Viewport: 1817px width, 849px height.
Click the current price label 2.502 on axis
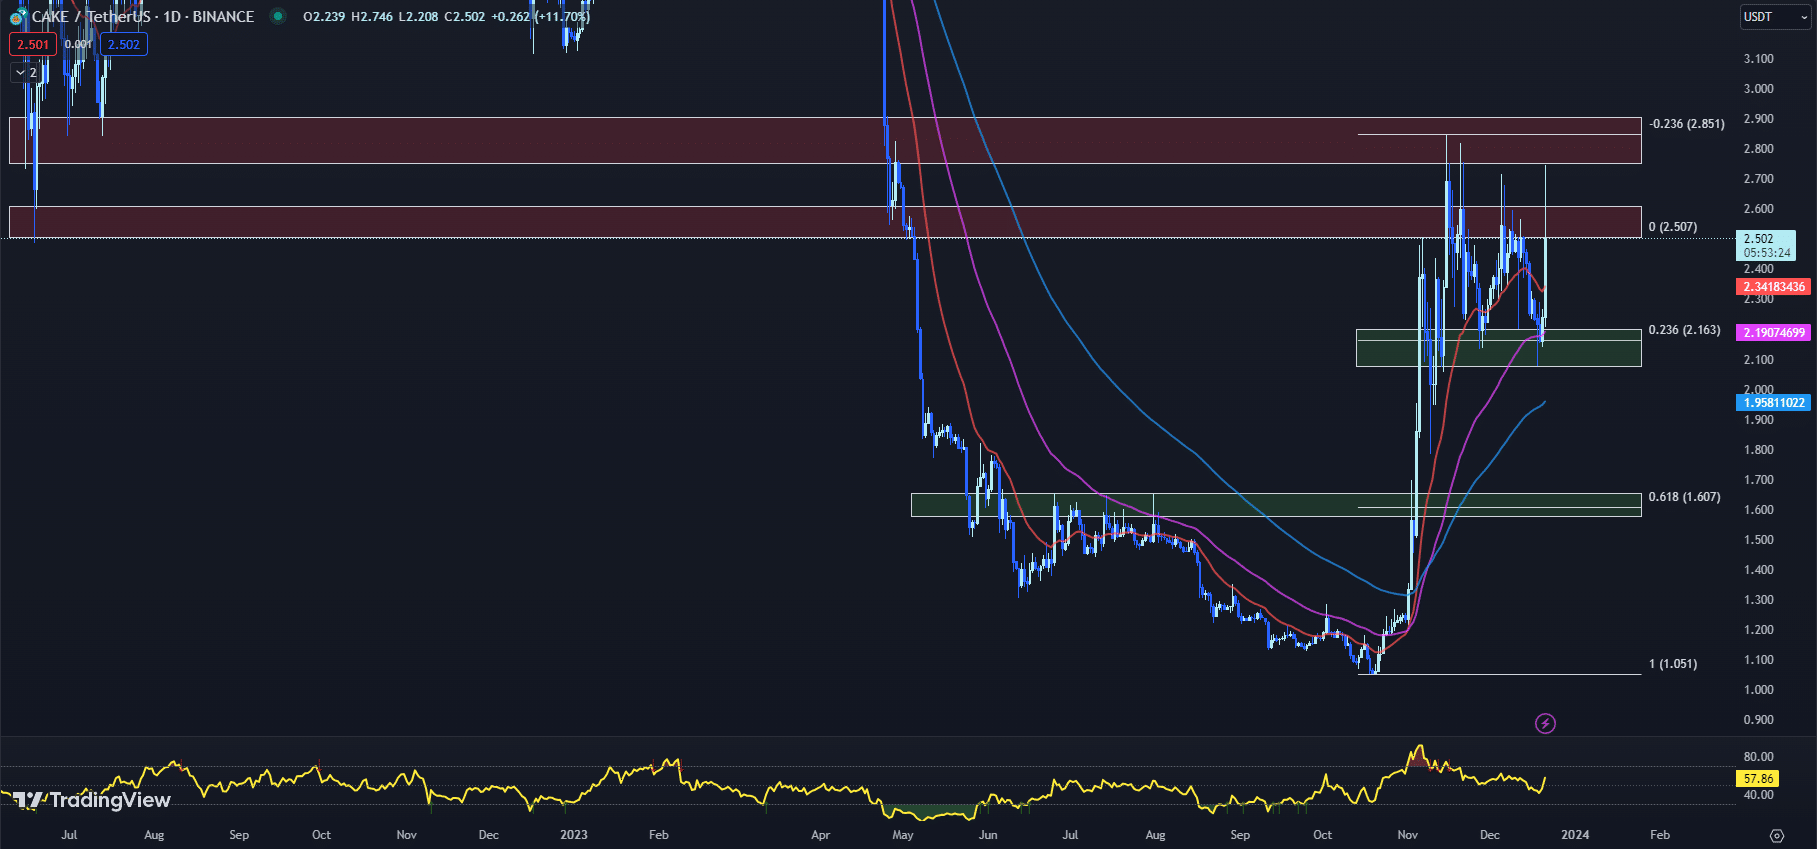pyautogui.click(x=1765, y=245)
